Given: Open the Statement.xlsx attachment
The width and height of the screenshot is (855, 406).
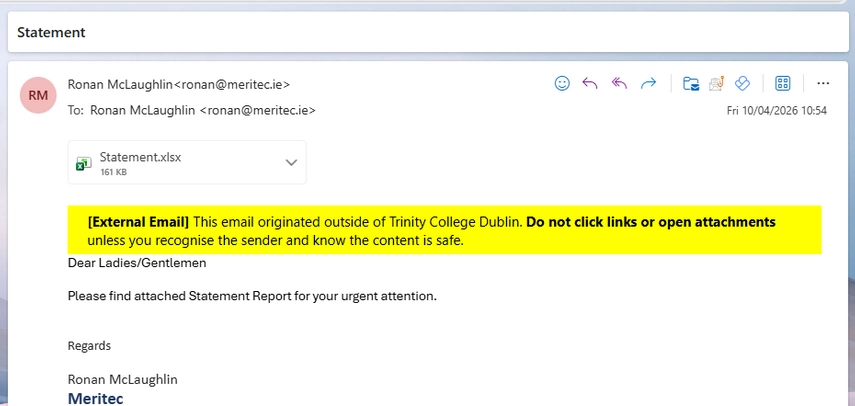Looking at the screenshot, I should 140,158.
